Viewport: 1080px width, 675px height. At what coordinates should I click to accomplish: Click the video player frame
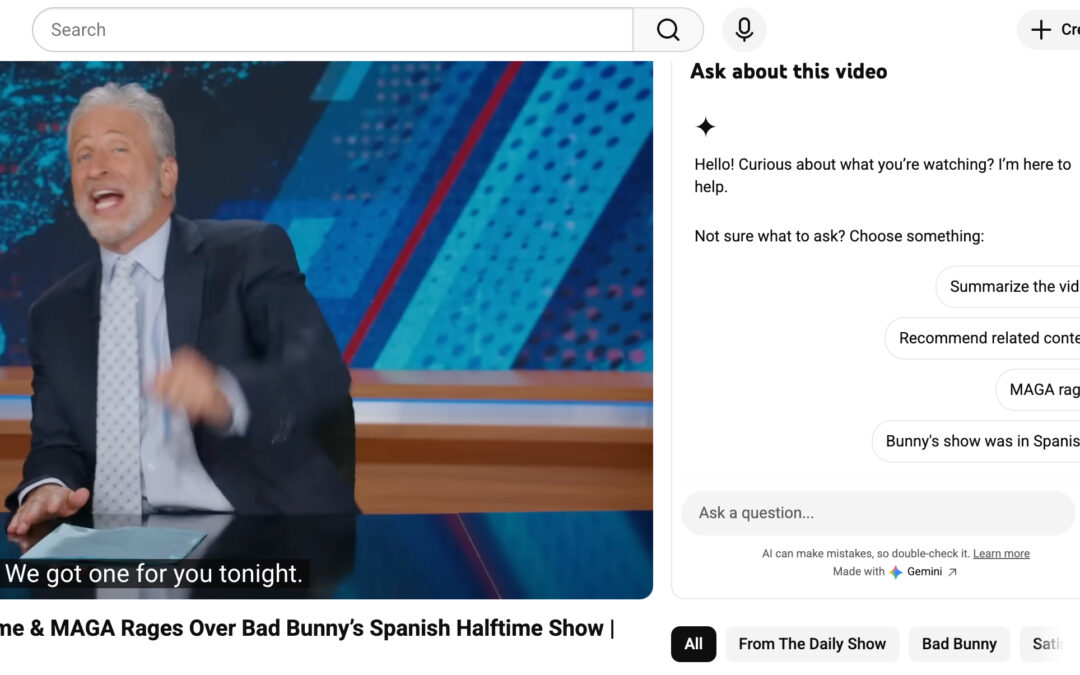tap(326, 330)
